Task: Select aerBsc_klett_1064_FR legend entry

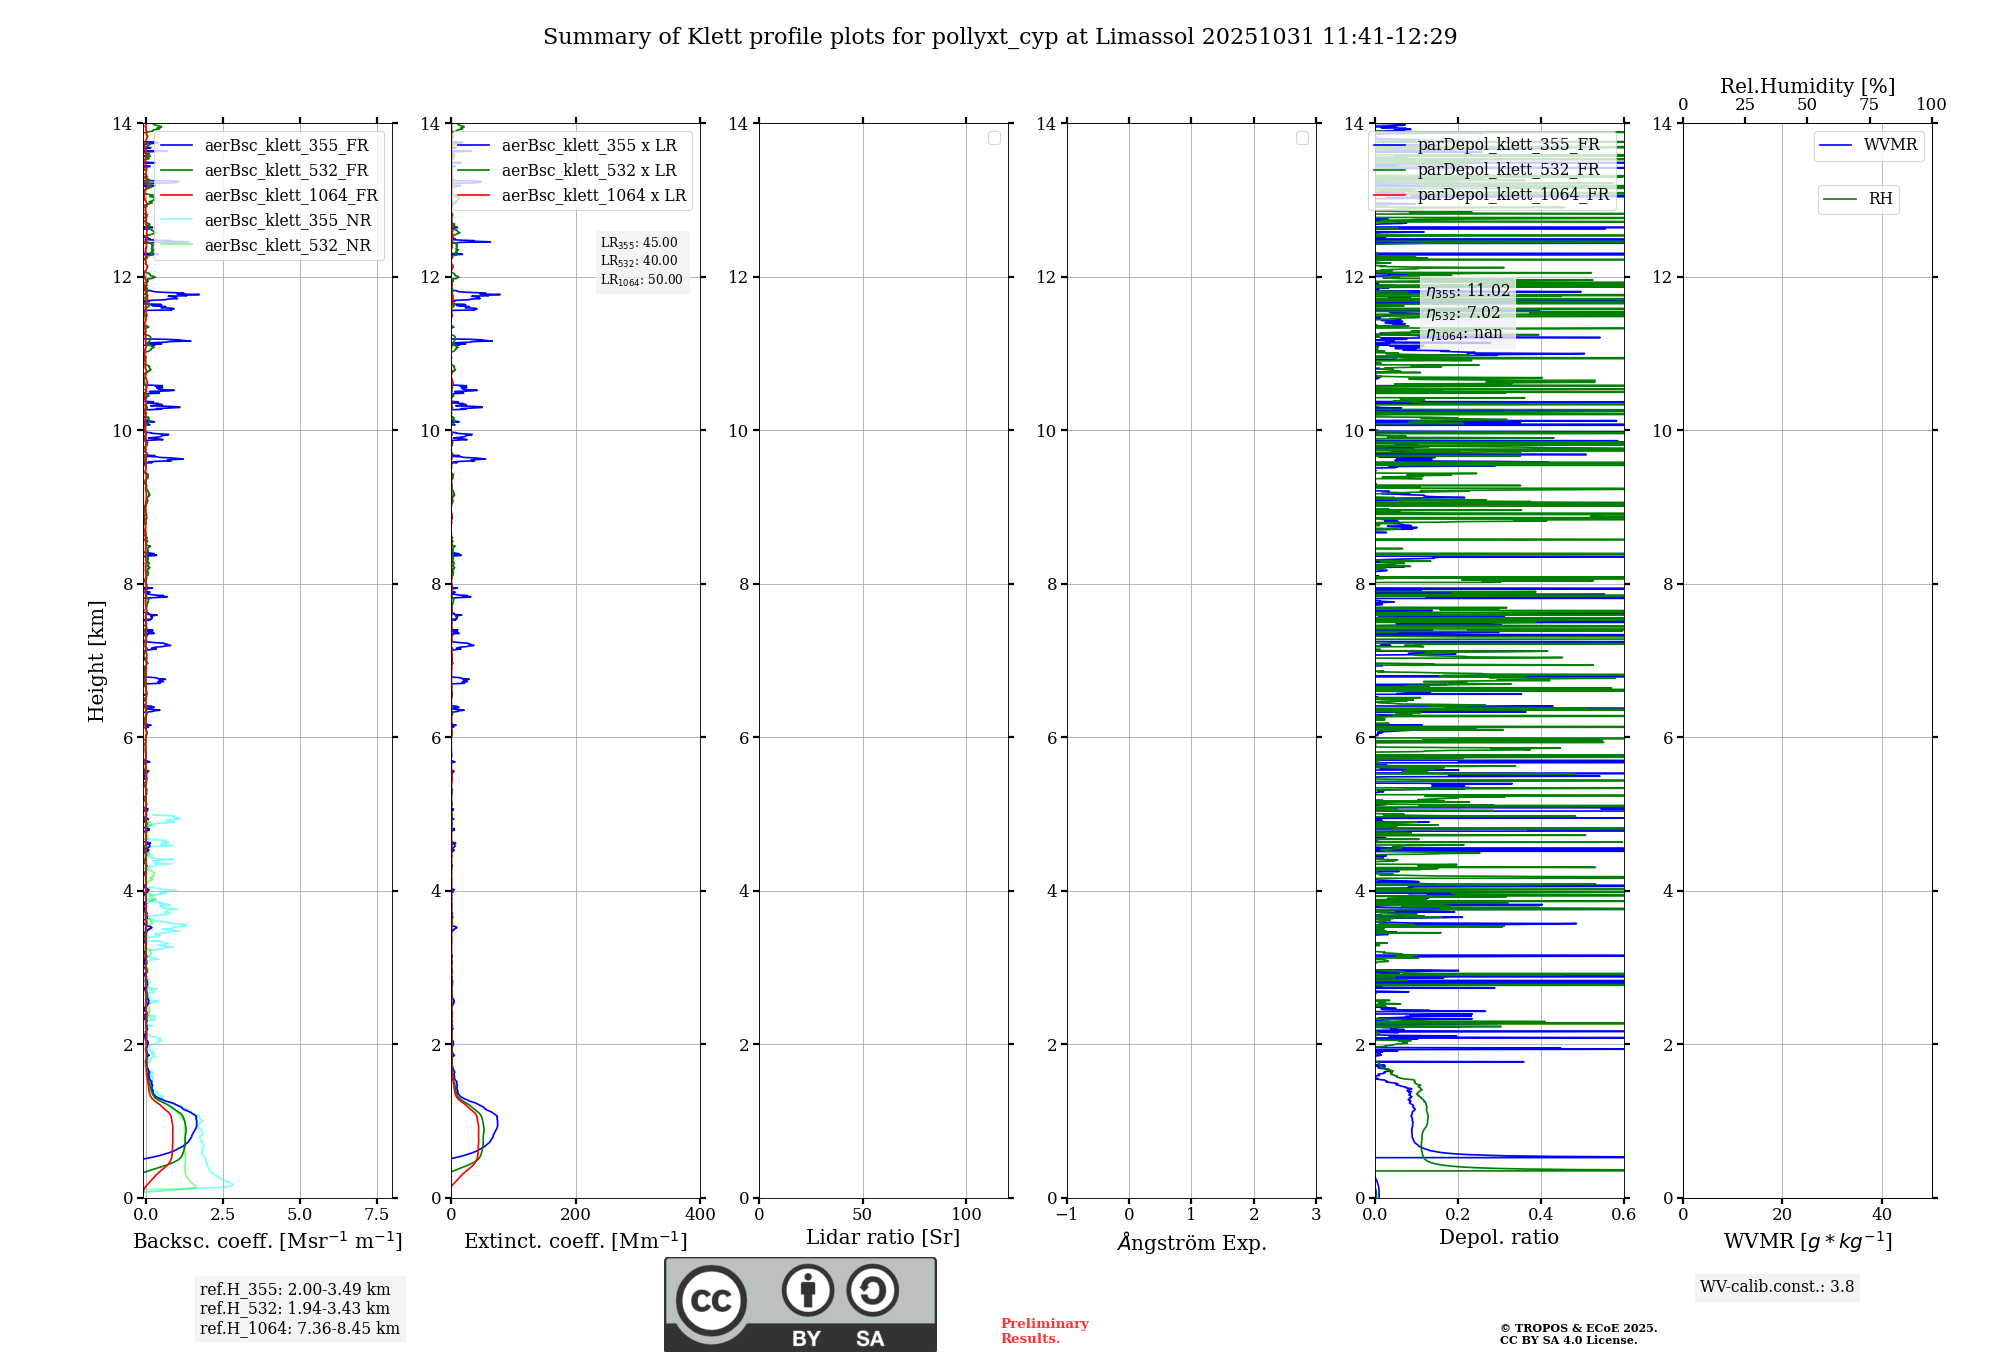Action: [291, 195]
